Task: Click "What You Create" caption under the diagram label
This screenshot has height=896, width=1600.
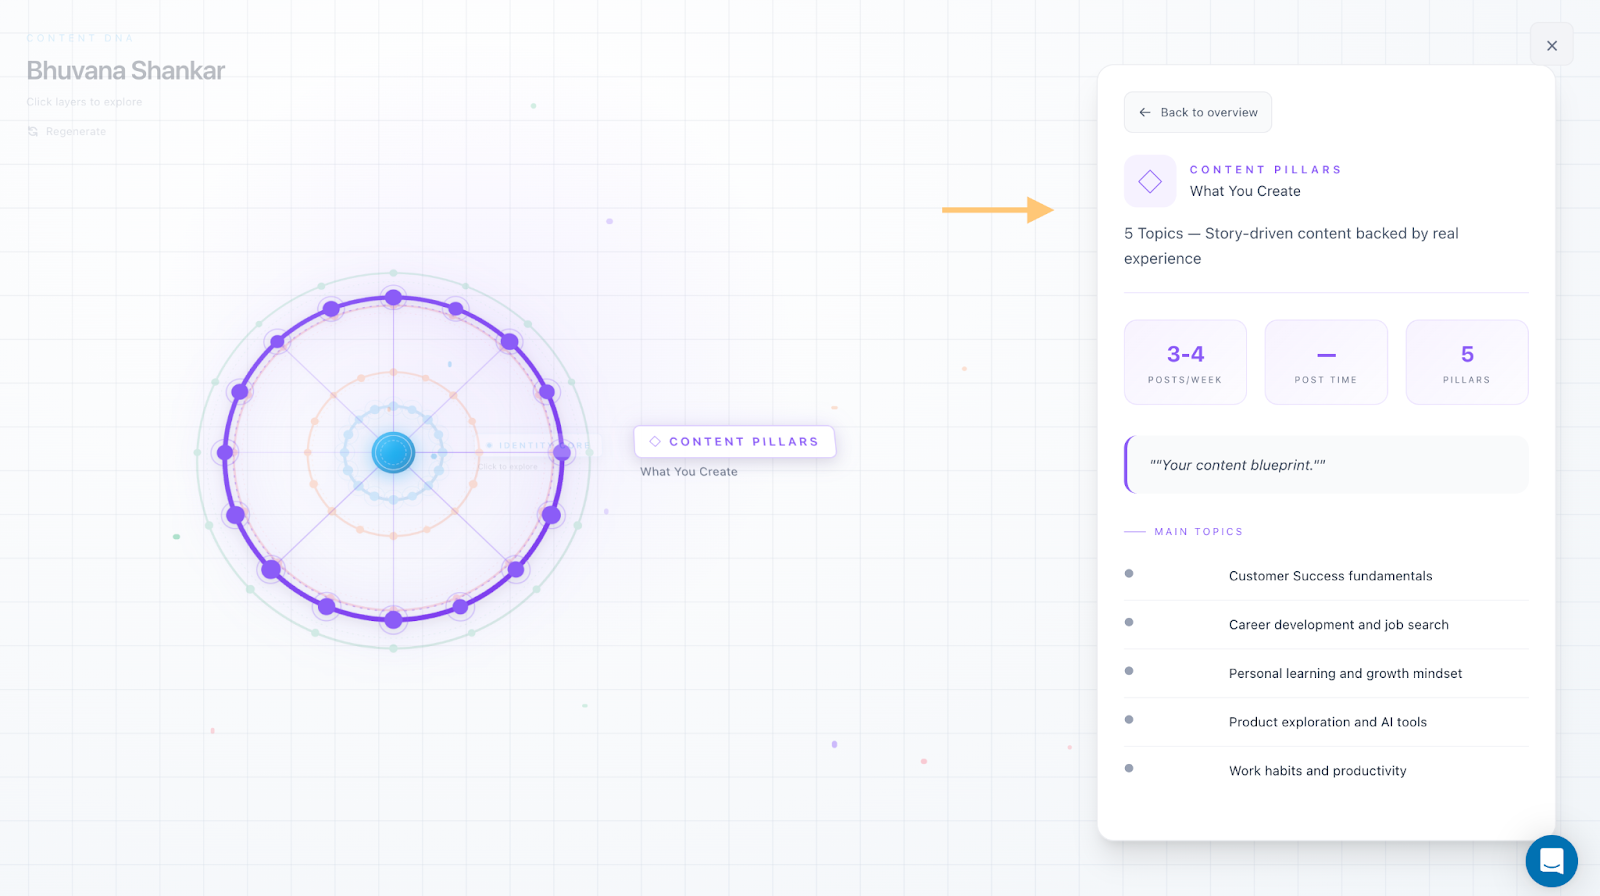Action: pos(689,472)
